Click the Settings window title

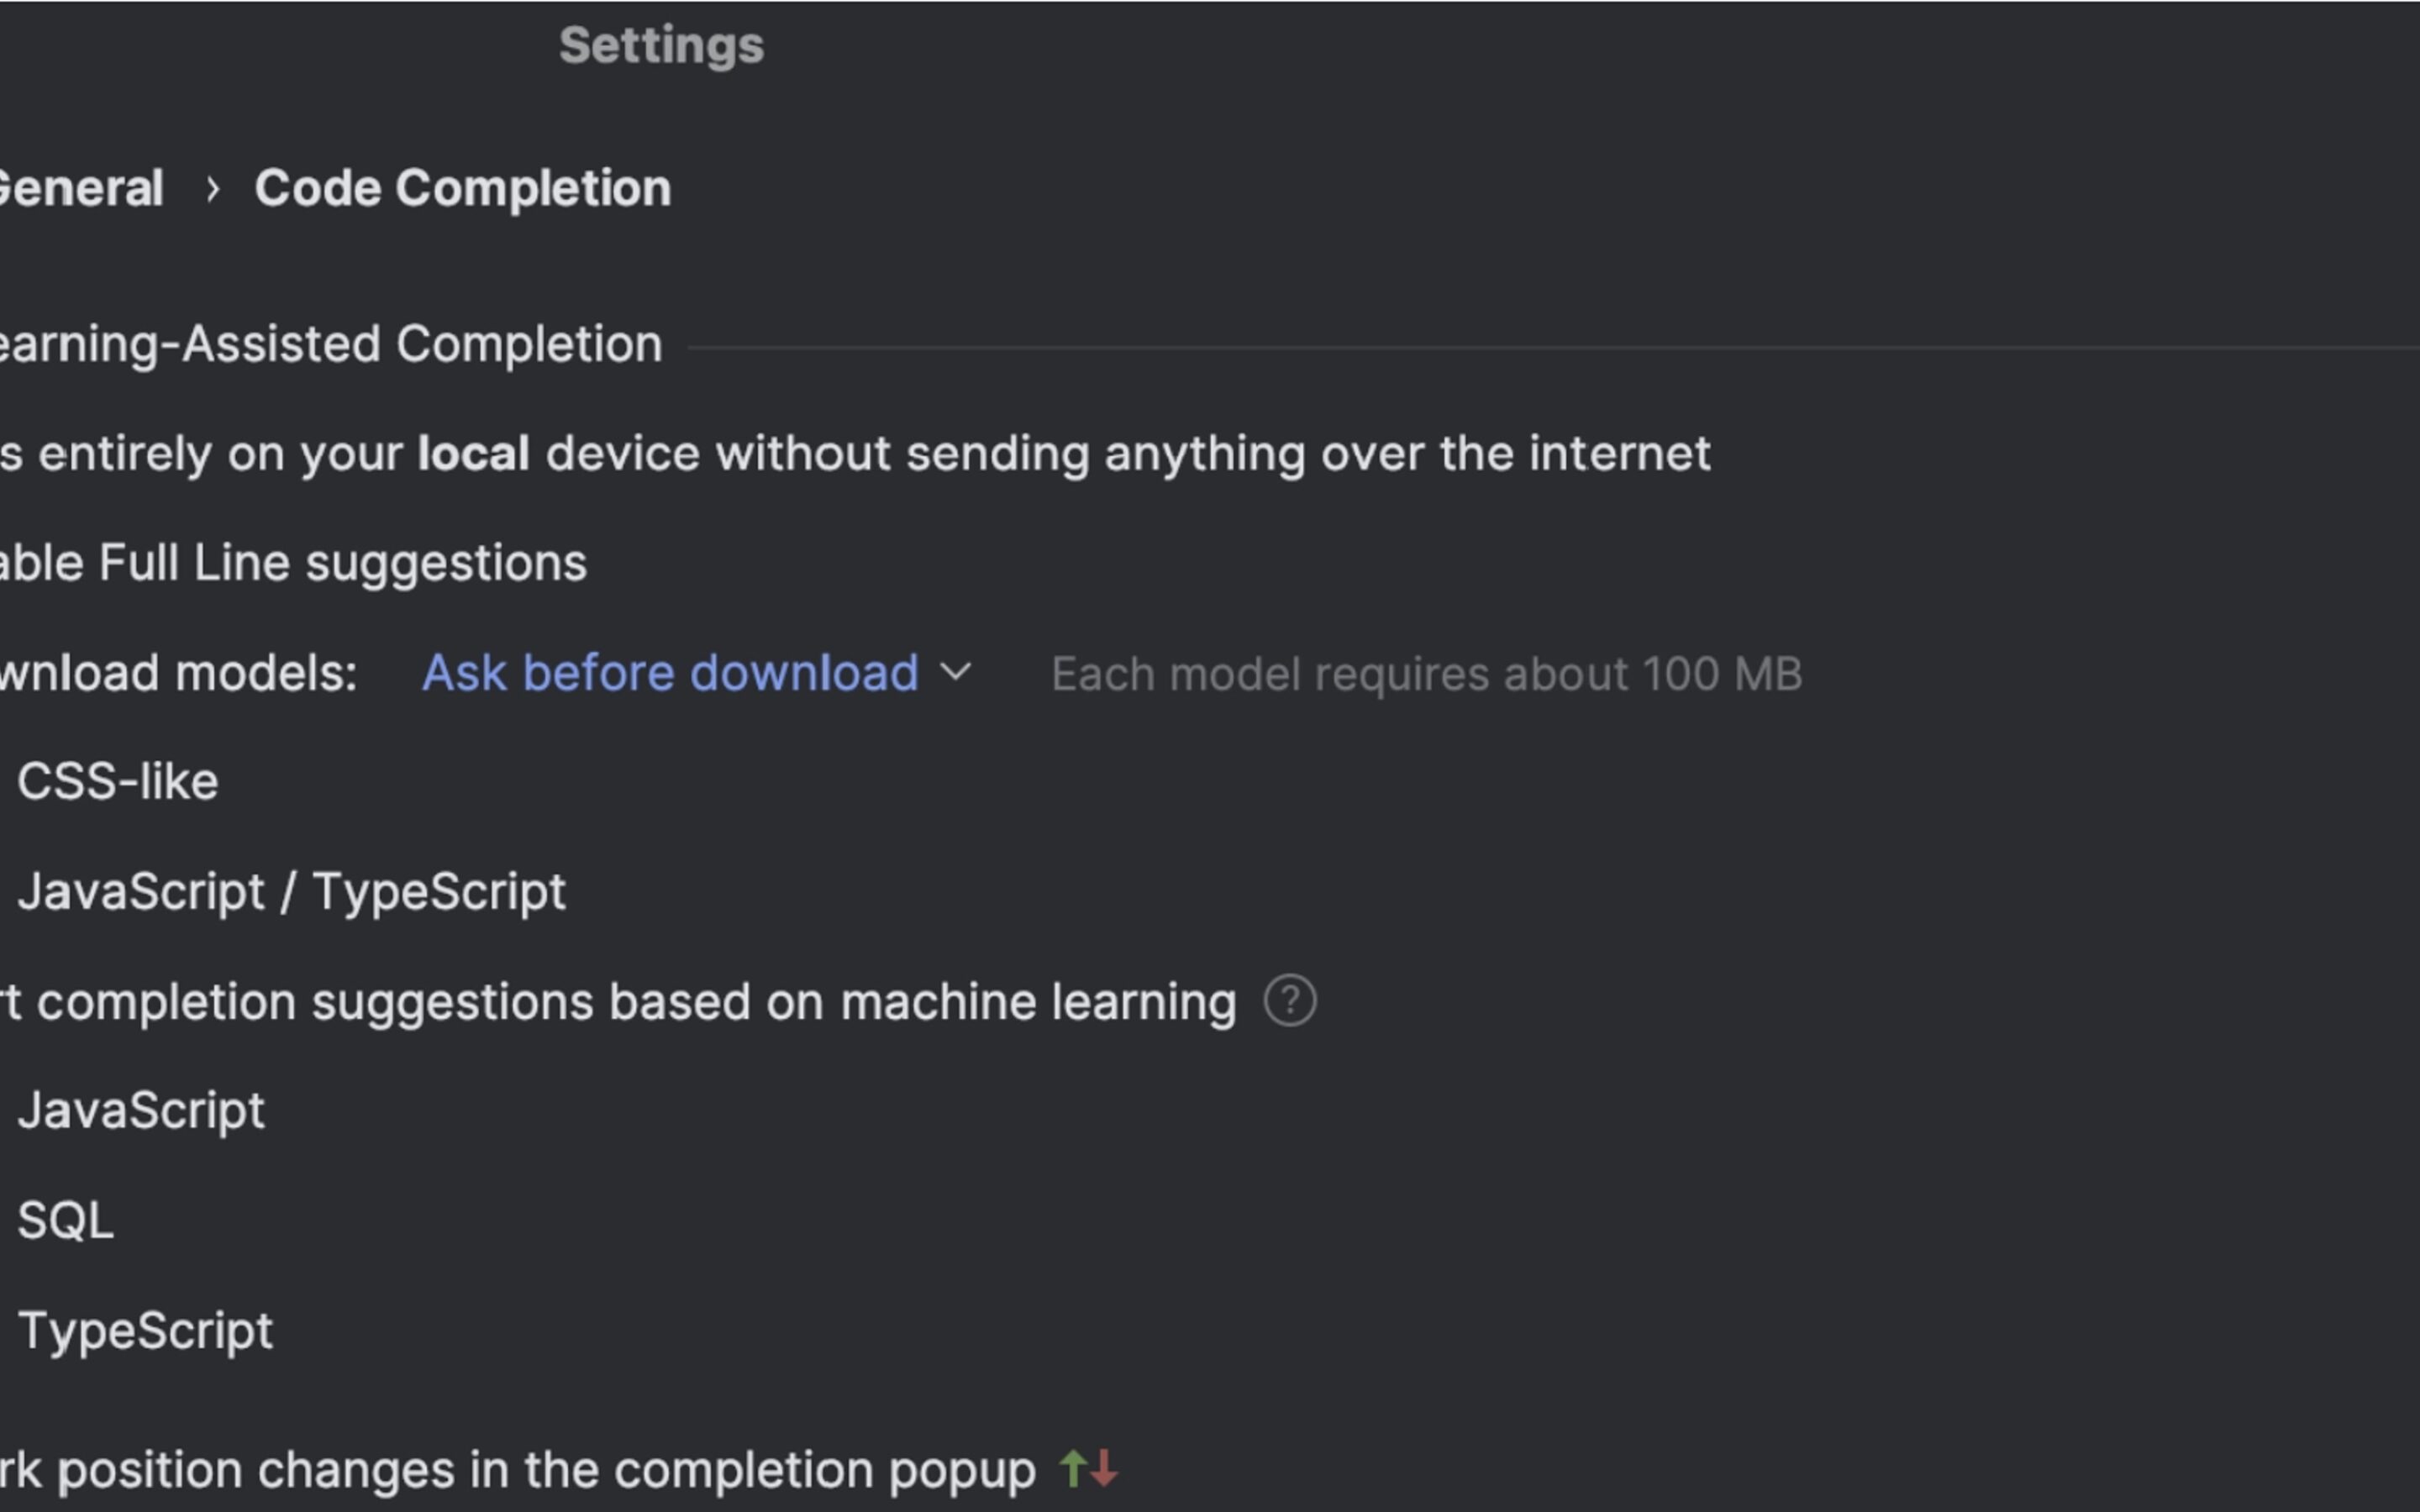point(661,46)
